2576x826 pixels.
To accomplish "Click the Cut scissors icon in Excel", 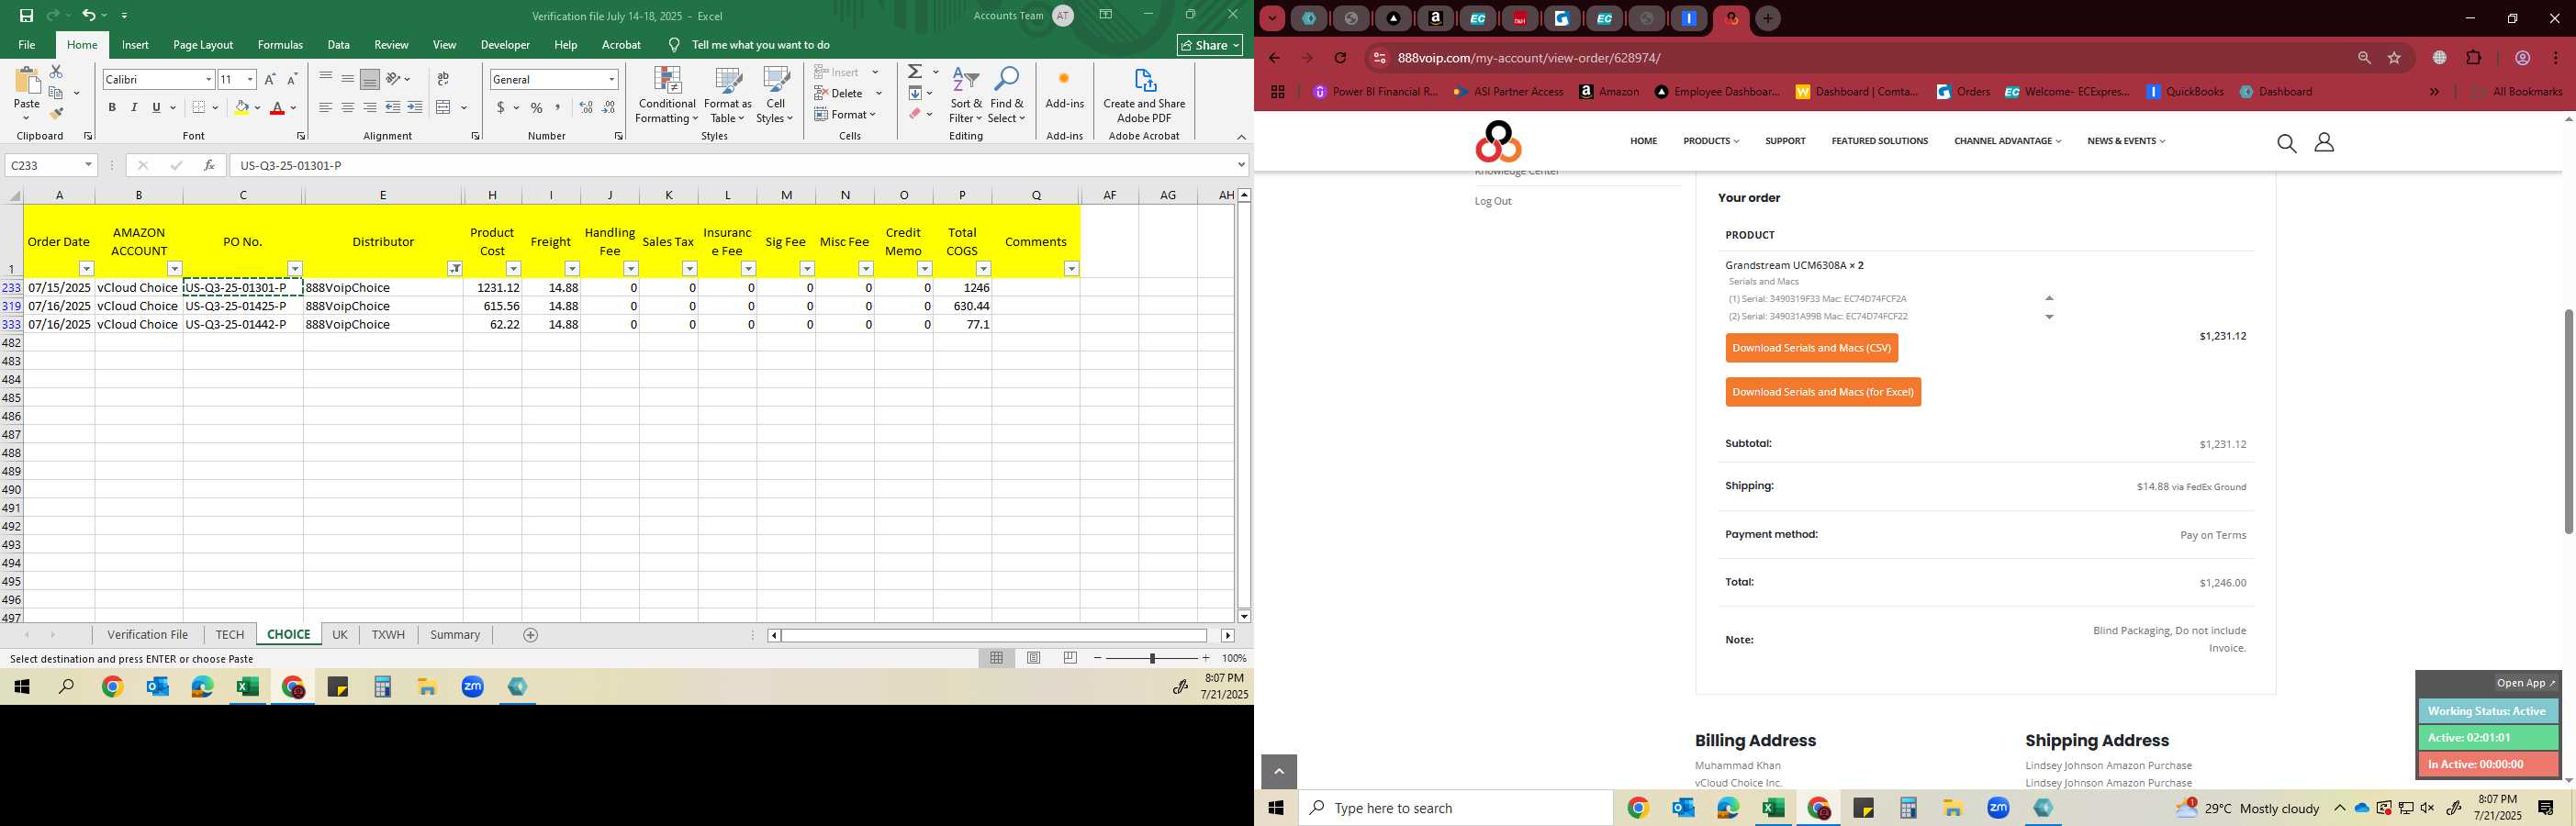I will (x=56, y=72).
